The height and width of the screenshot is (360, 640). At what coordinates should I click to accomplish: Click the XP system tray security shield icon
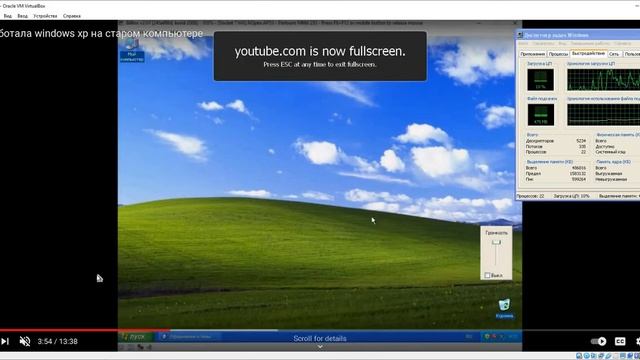[x=487, y=337]
